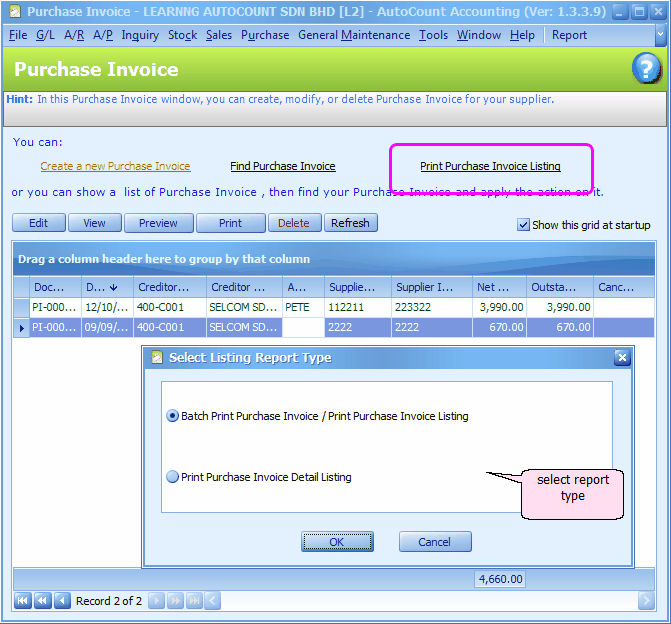671x624 pixels.
Task: Click the 4,660.00 total summary value
Action: click(500, 579)
